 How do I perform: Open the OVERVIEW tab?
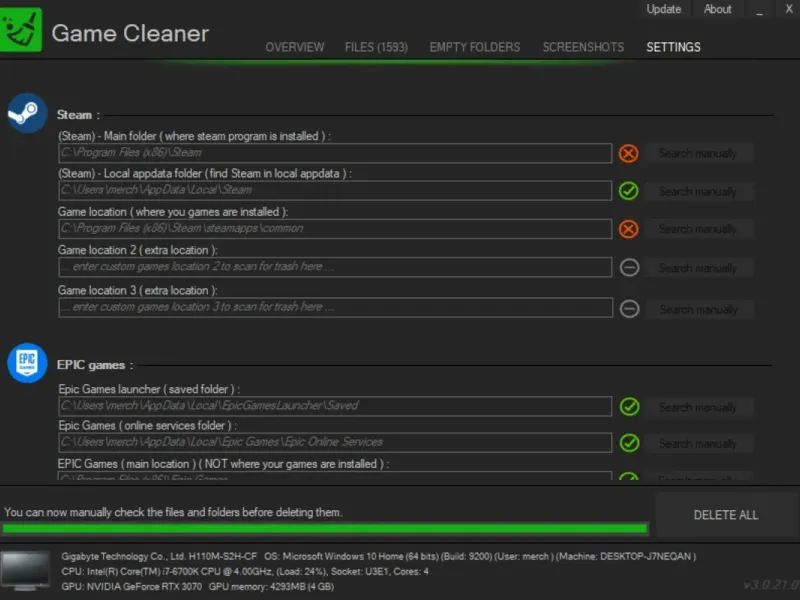click(x=294, y=47)
